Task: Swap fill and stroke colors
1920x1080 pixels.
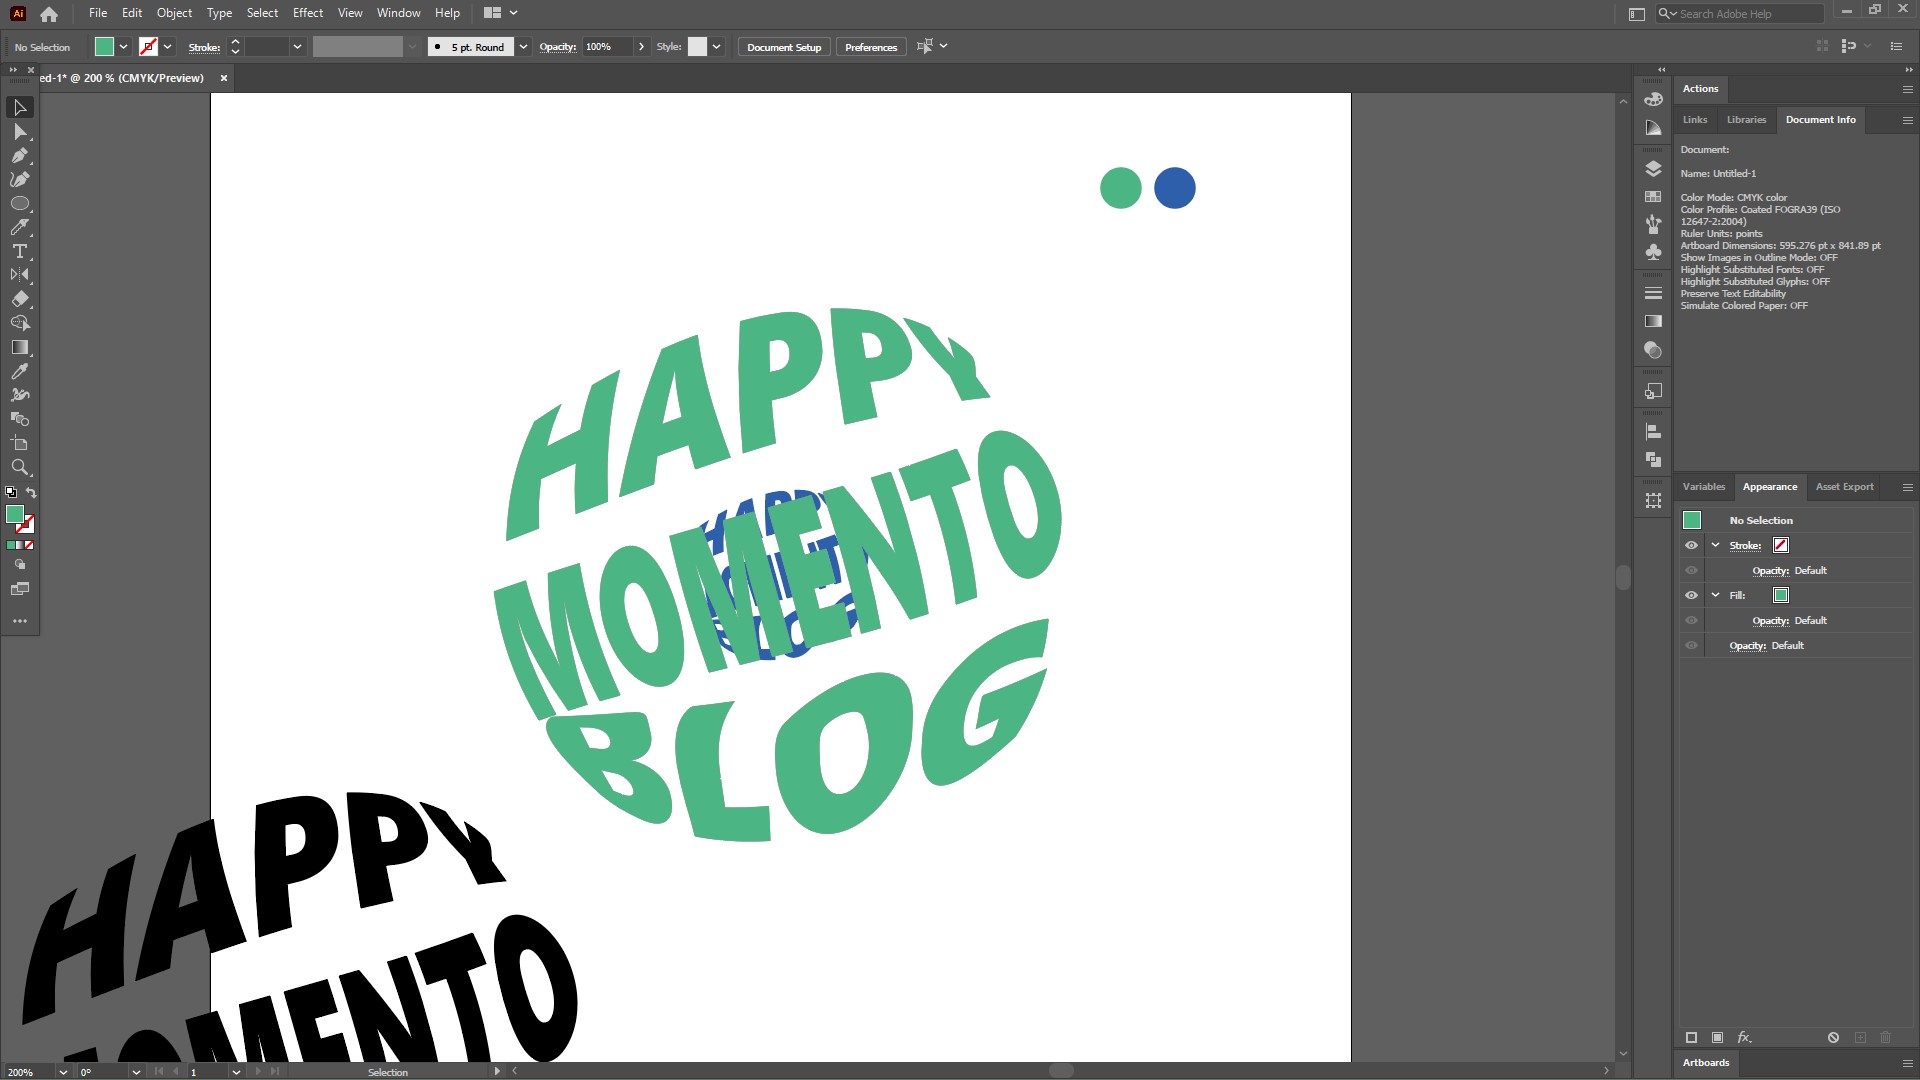Action: coord(31,492)
